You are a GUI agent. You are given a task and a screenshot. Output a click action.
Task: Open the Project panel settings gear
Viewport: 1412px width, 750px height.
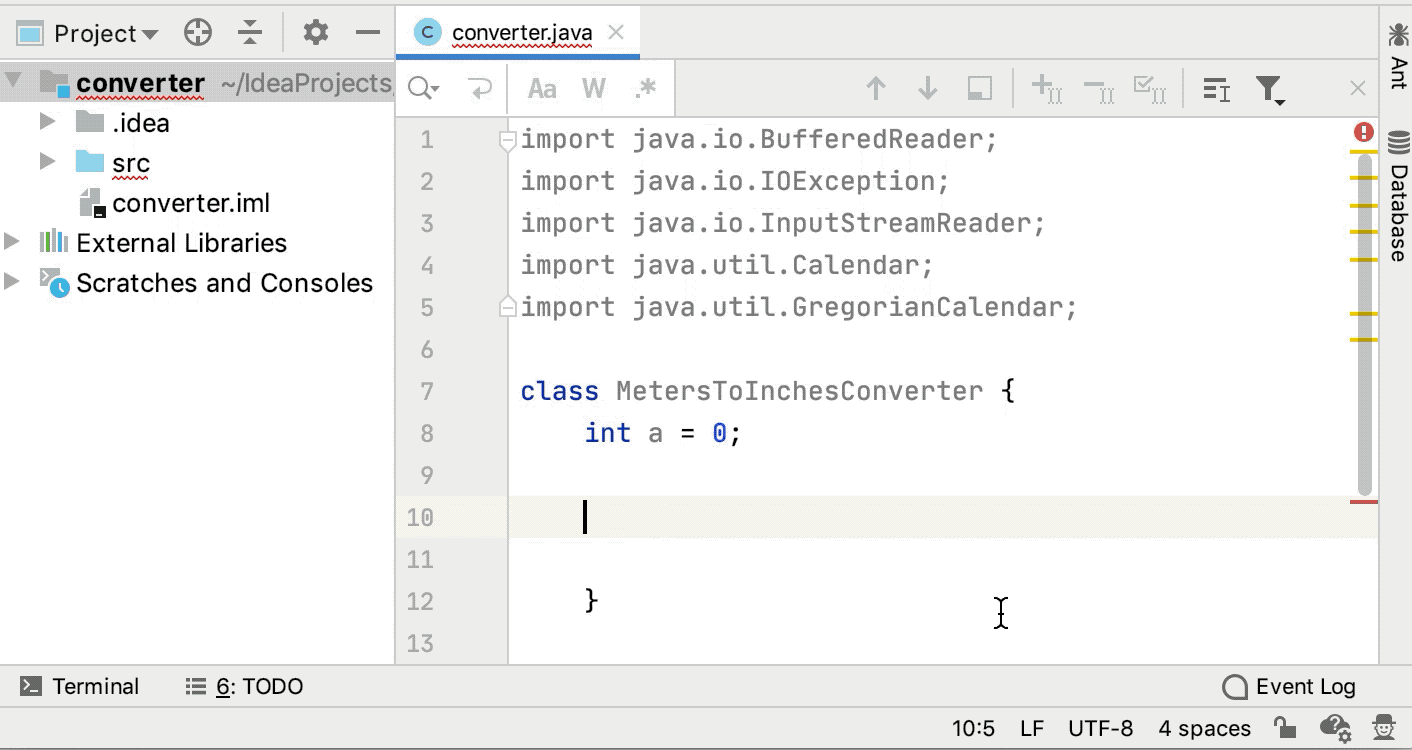pyautogui.click(x=315, y=31)
